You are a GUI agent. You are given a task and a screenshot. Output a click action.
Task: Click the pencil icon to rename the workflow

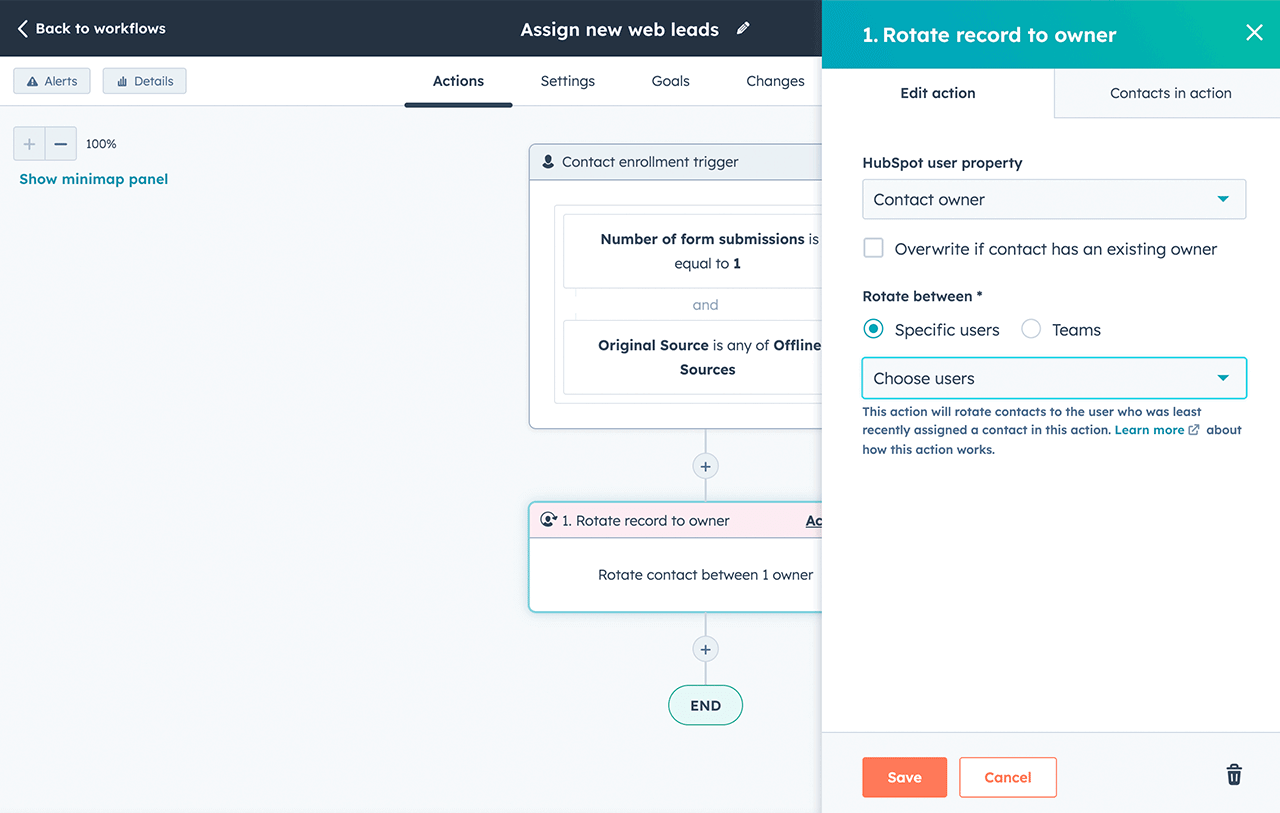[x=743, y=30]
